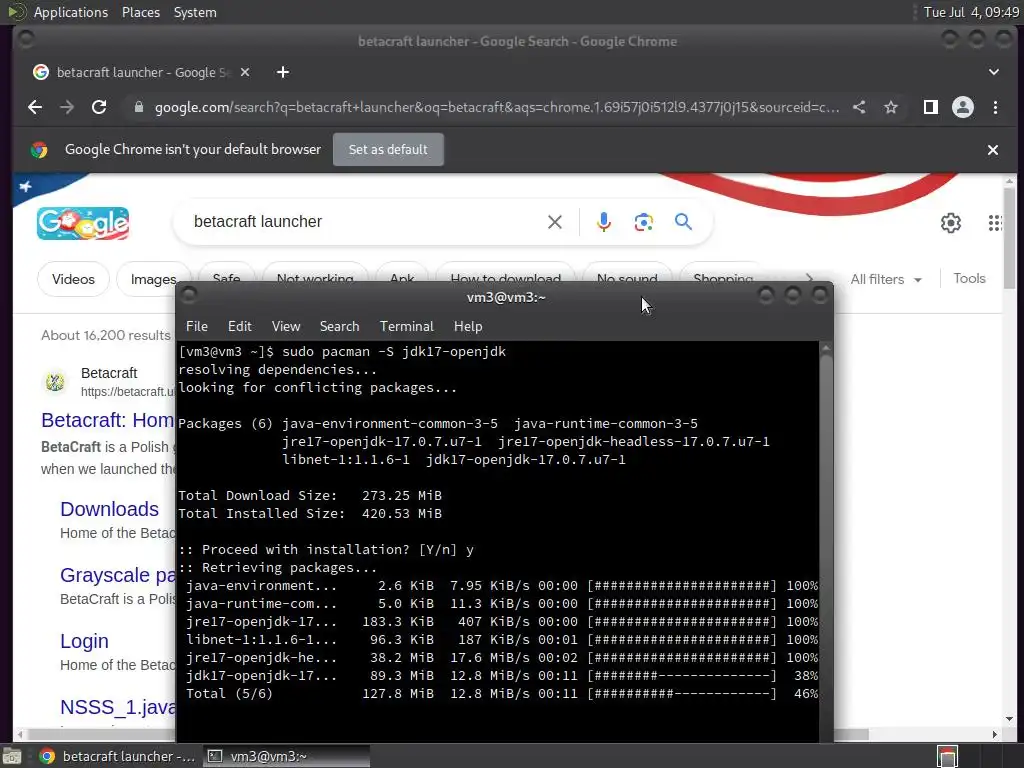Open the Betacraft: Home result link
1024x768 pixels.
pyautogui.click(x=108, y=420)
